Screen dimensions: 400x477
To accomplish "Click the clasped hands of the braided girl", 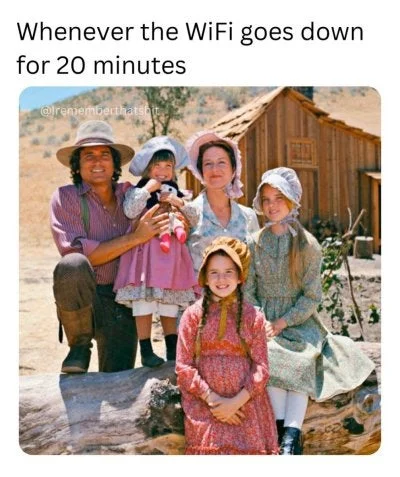I will click(226, 408).
